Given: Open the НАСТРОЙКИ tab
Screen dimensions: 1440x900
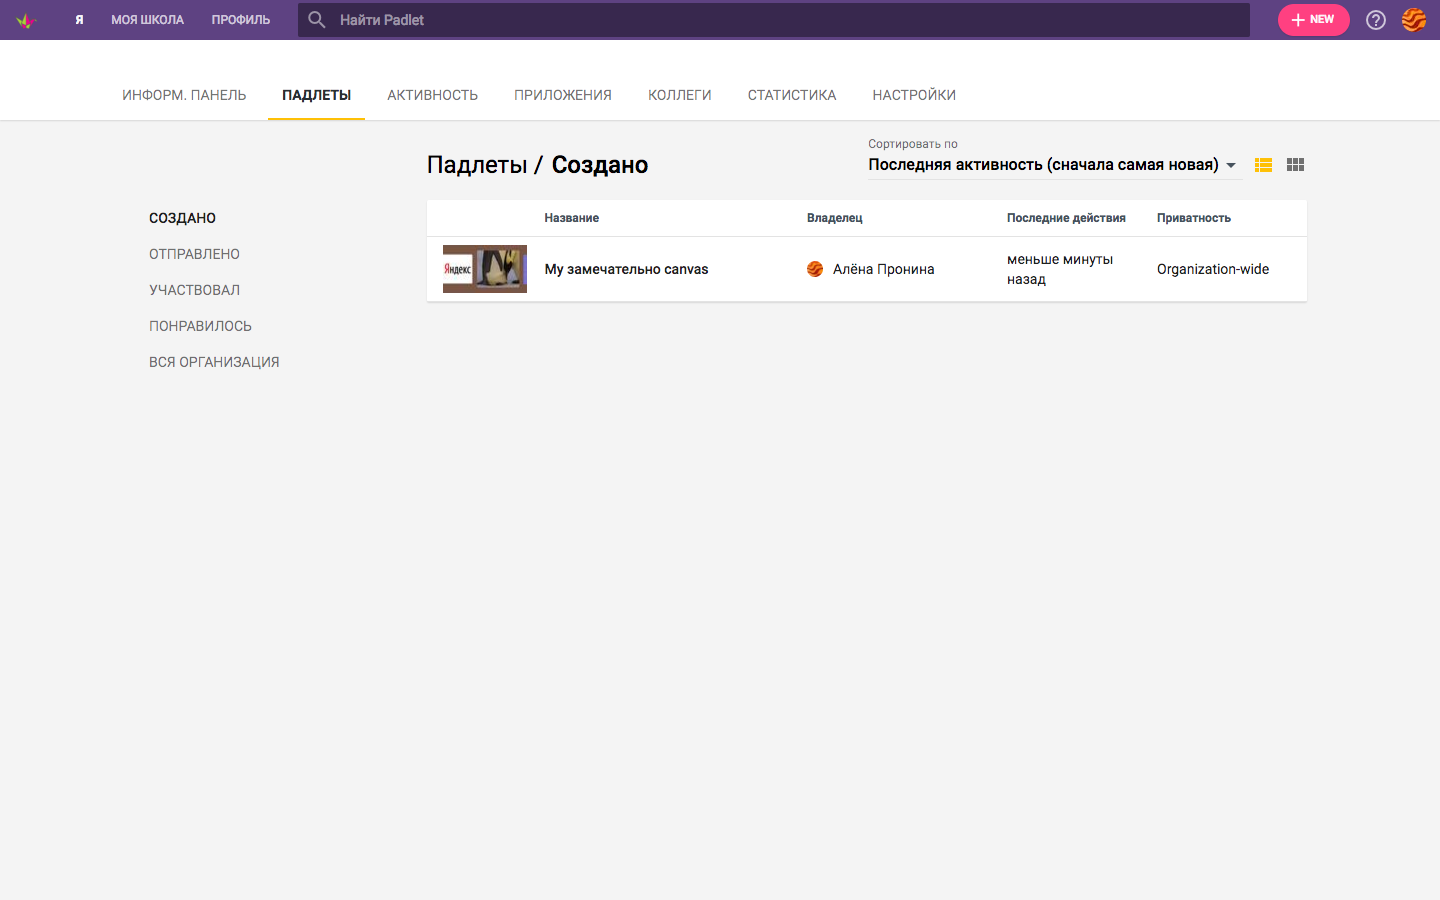Looking at the screenshot, I should [x=913, y=94].
